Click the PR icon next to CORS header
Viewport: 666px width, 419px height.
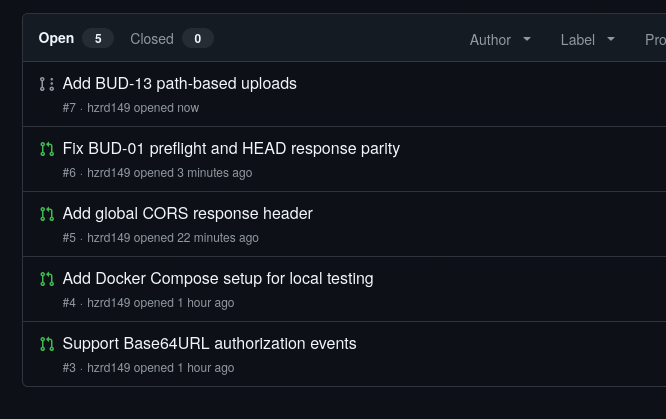coord(47,214)
